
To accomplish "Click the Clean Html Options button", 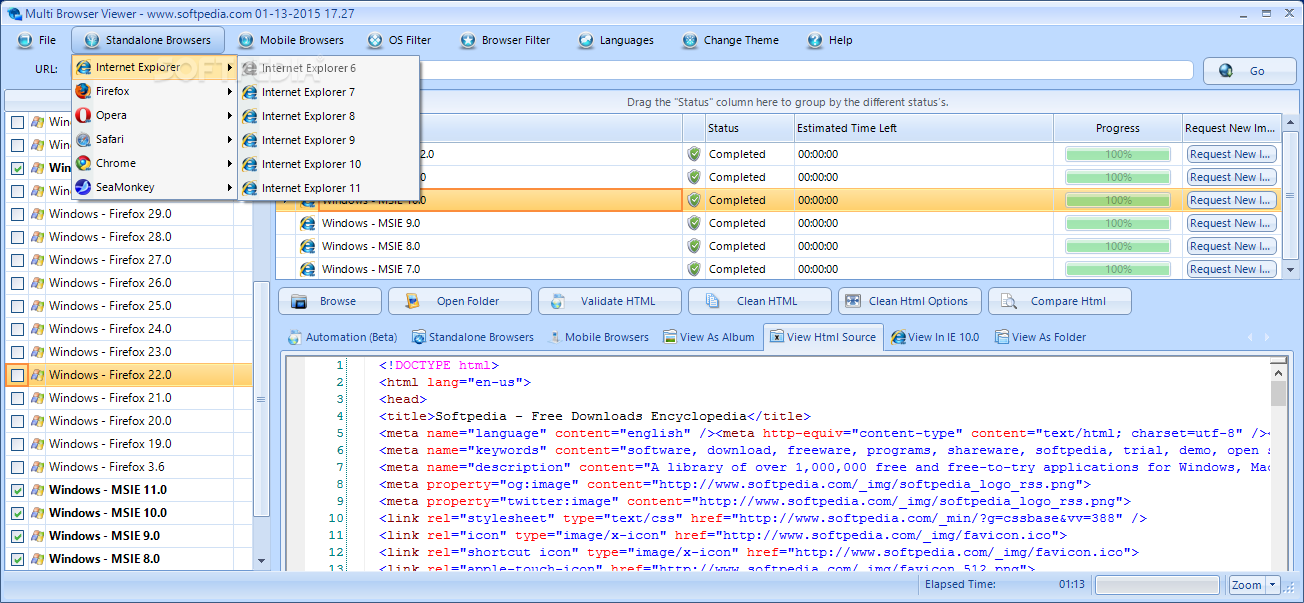I will [910, 301].
